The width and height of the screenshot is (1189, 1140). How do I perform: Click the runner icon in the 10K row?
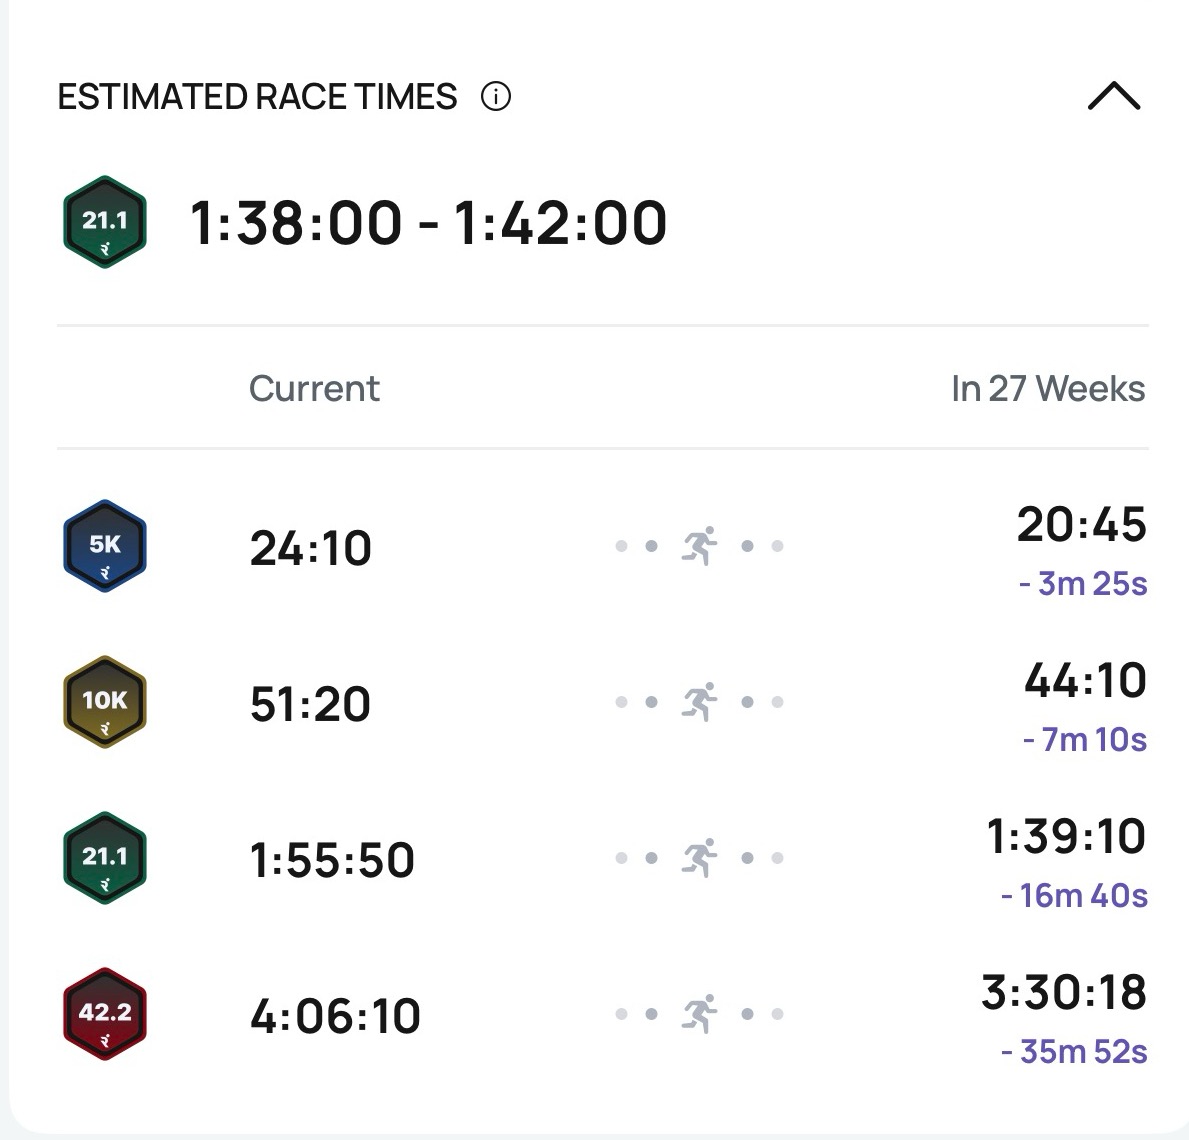pyautogui.click(x=700, y=702)
